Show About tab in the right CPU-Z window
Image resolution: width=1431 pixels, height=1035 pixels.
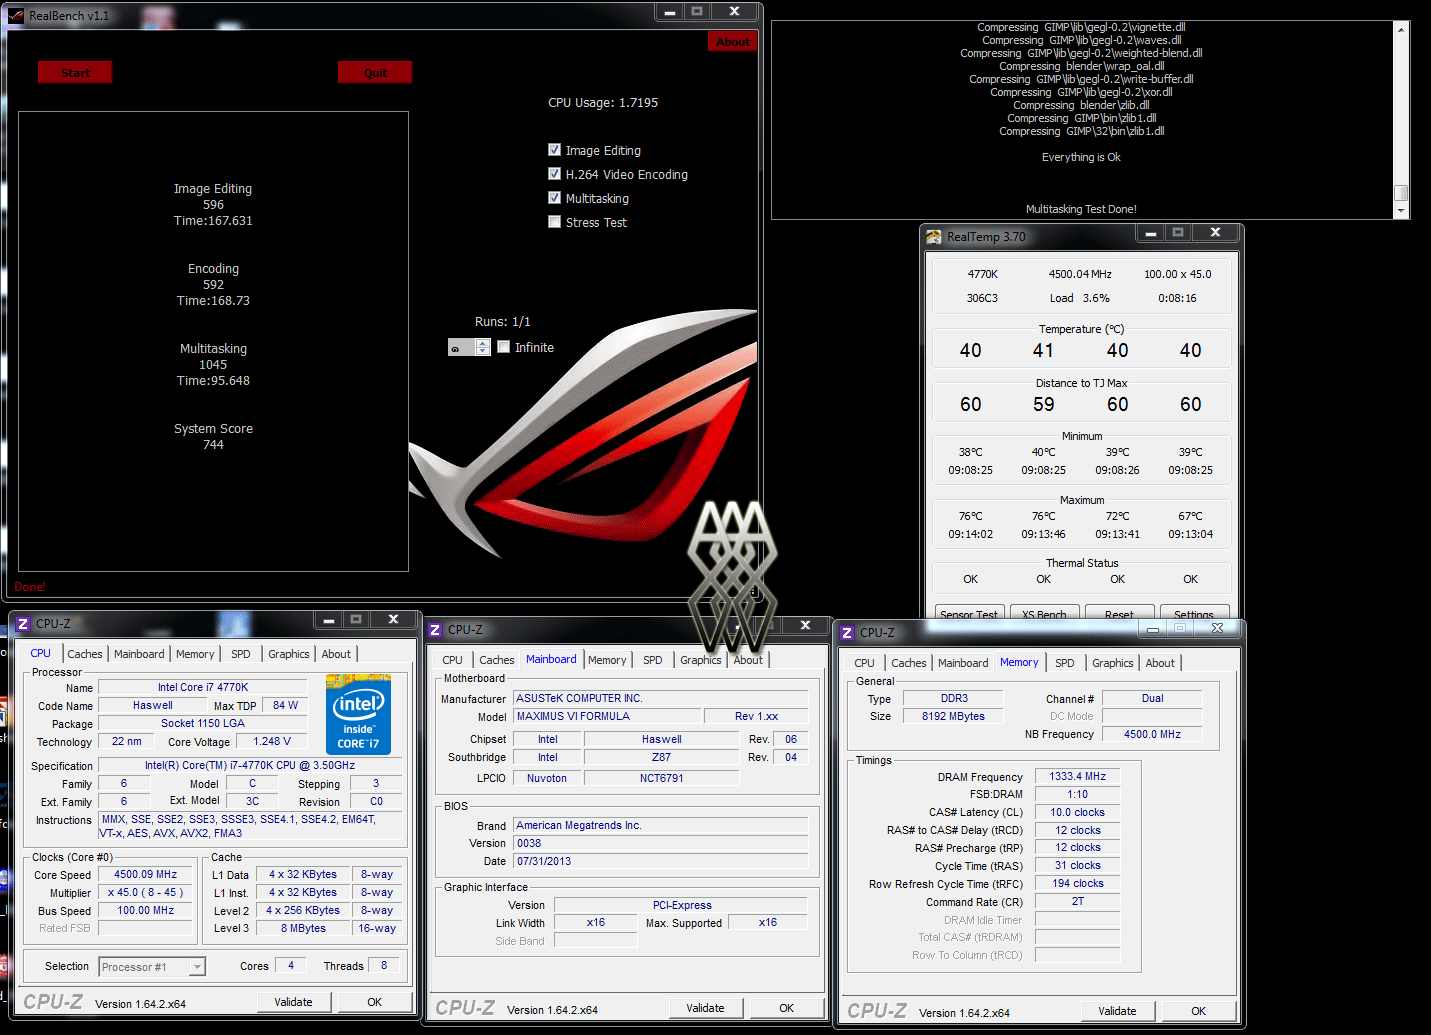click(1160, 663)
